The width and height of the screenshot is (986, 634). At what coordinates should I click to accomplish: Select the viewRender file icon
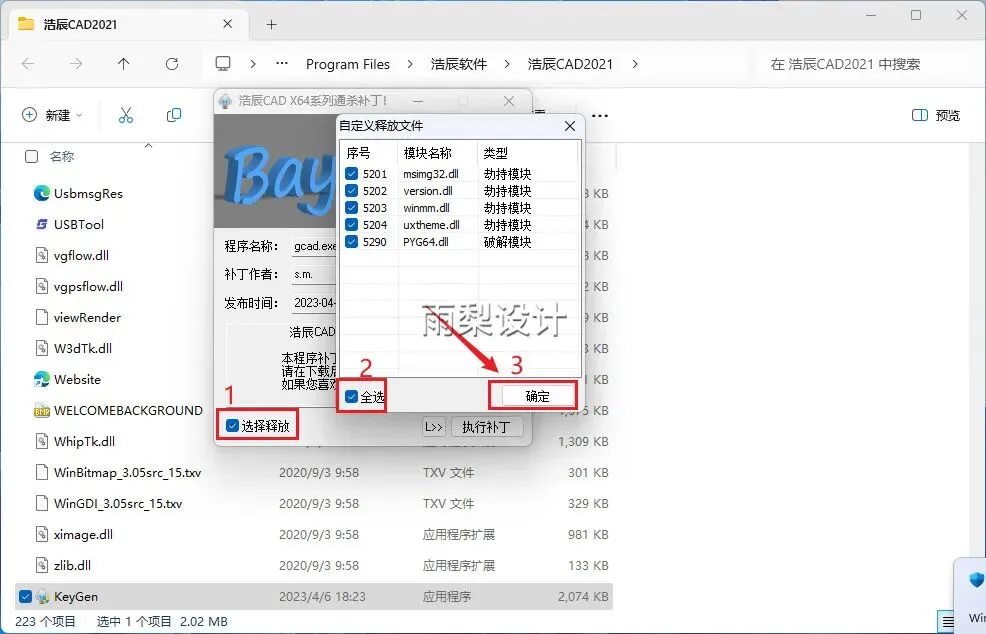42,317
